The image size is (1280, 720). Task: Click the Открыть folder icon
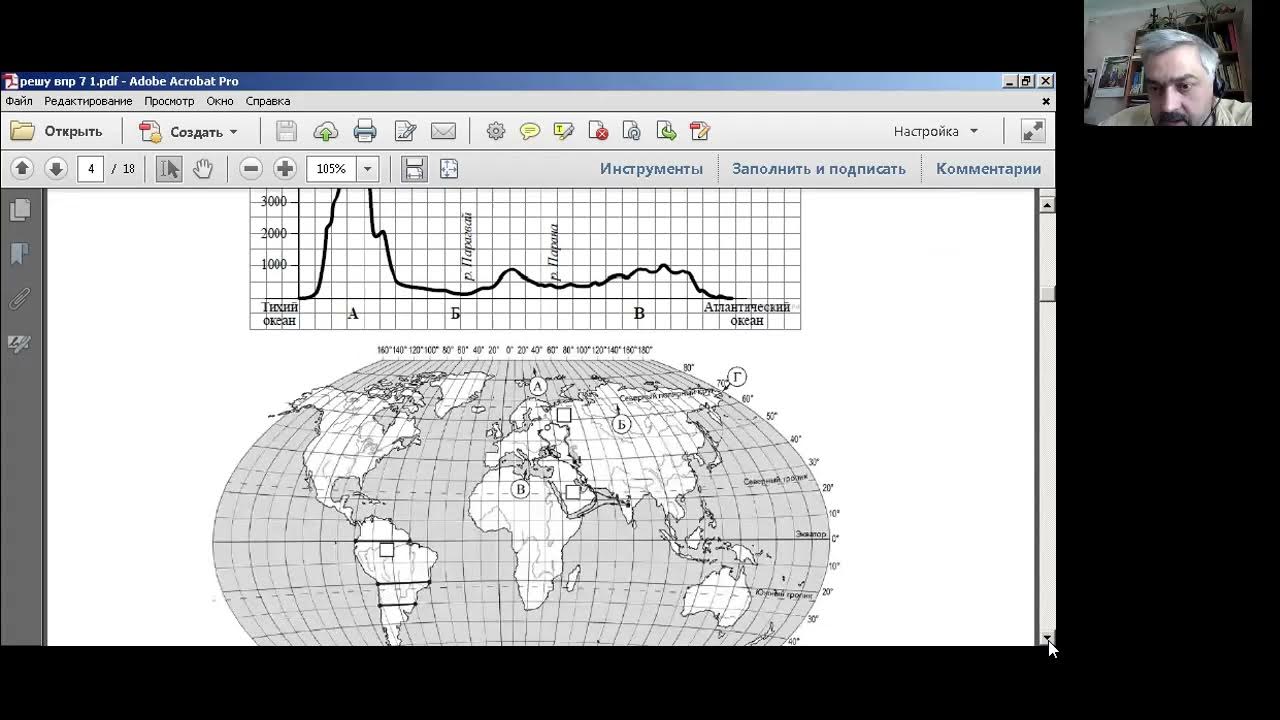pos(22,131)
